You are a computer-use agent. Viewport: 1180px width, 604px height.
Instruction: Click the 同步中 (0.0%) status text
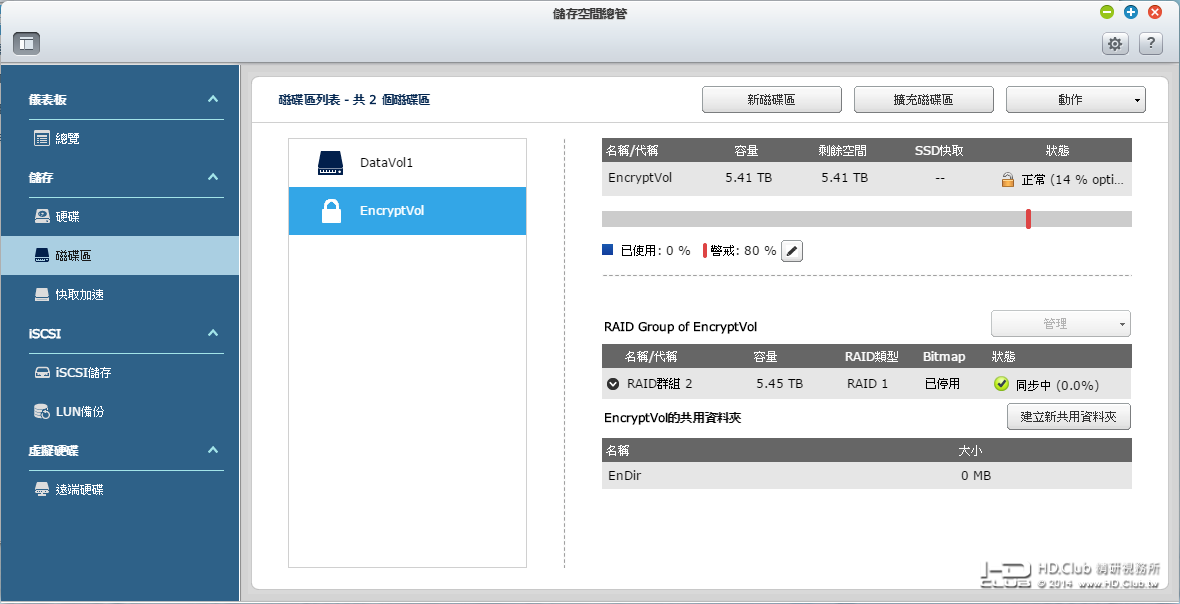click(x=1057, y=385)
